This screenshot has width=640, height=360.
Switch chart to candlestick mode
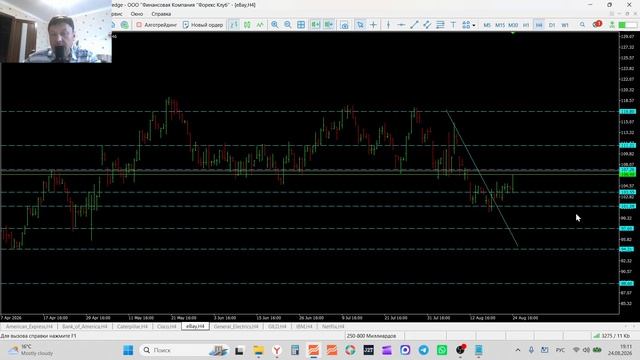click(x=247, y=25)
